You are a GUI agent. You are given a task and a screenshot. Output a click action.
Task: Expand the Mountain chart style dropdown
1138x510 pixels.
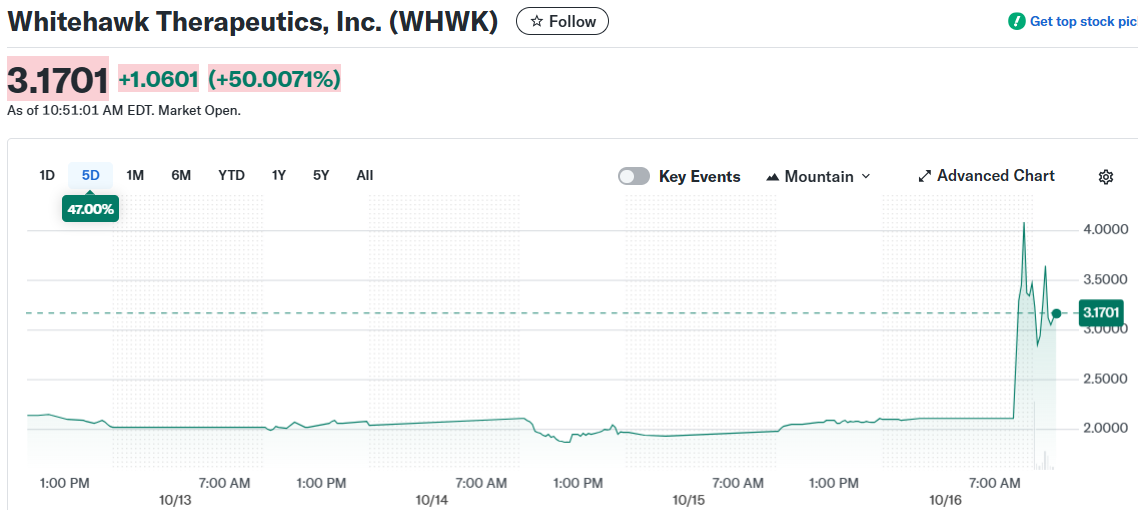pyautogui.click(x=865, y=176)
